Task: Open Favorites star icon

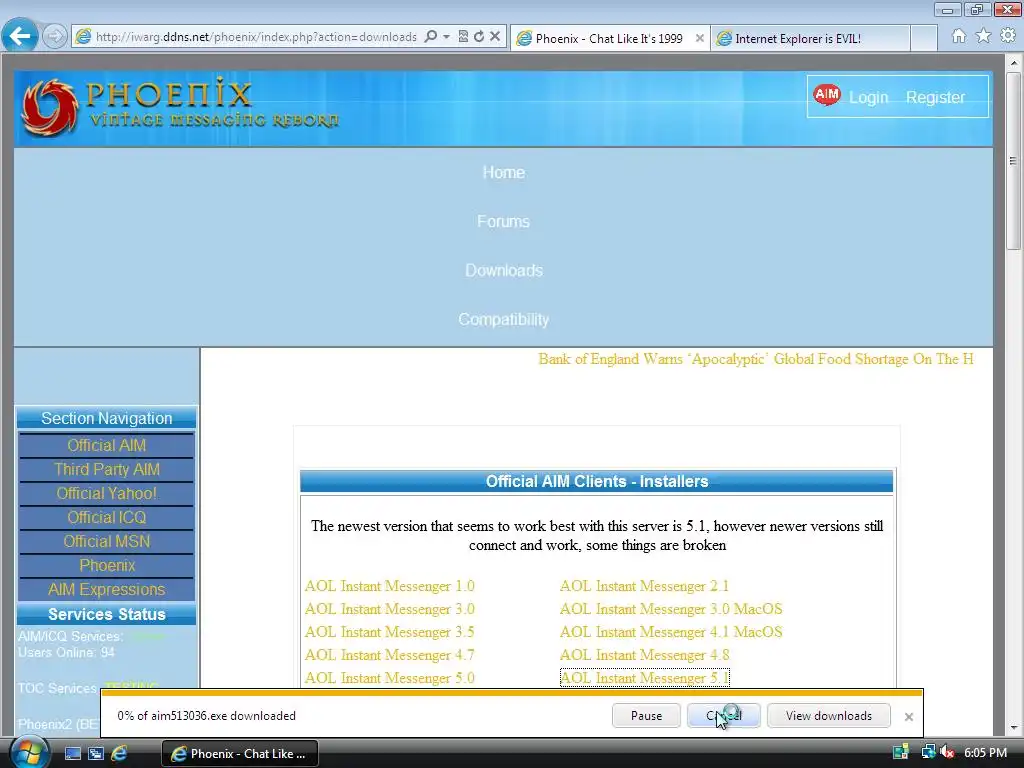Action: 983,36
